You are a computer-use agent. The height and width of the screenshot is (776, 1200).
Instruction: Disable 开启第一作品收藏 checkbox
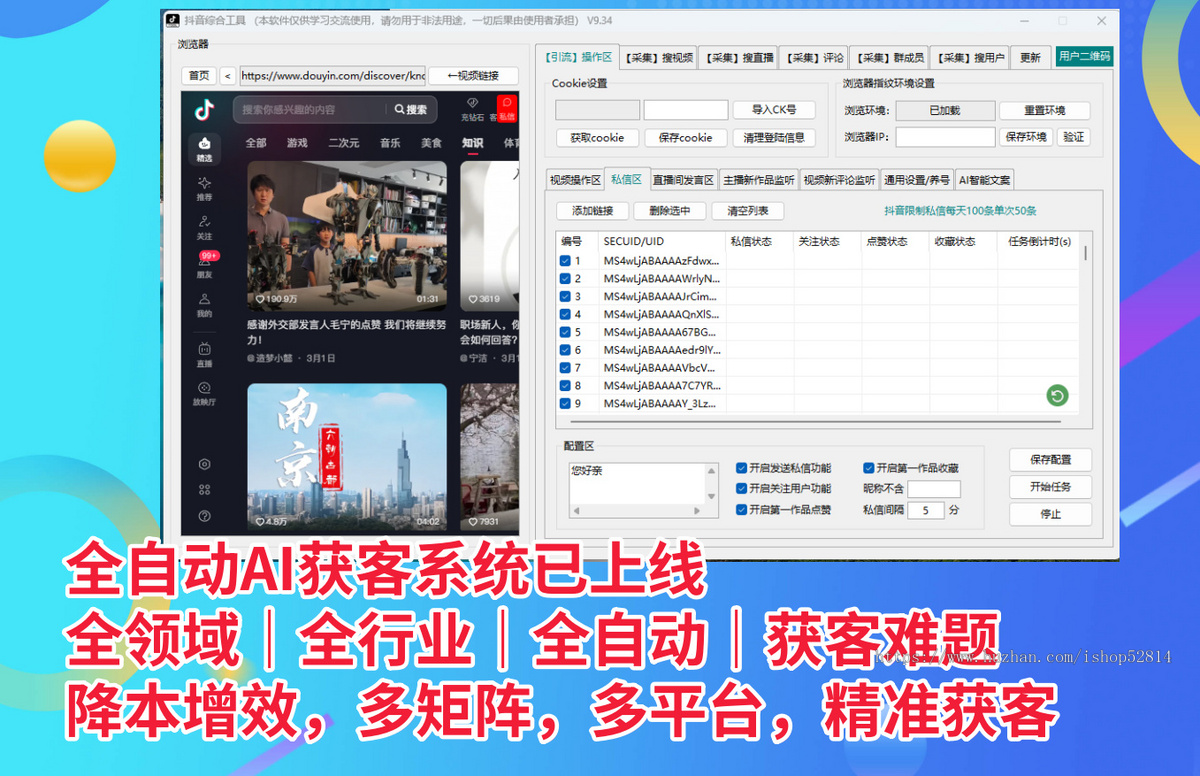pos(868,468)
